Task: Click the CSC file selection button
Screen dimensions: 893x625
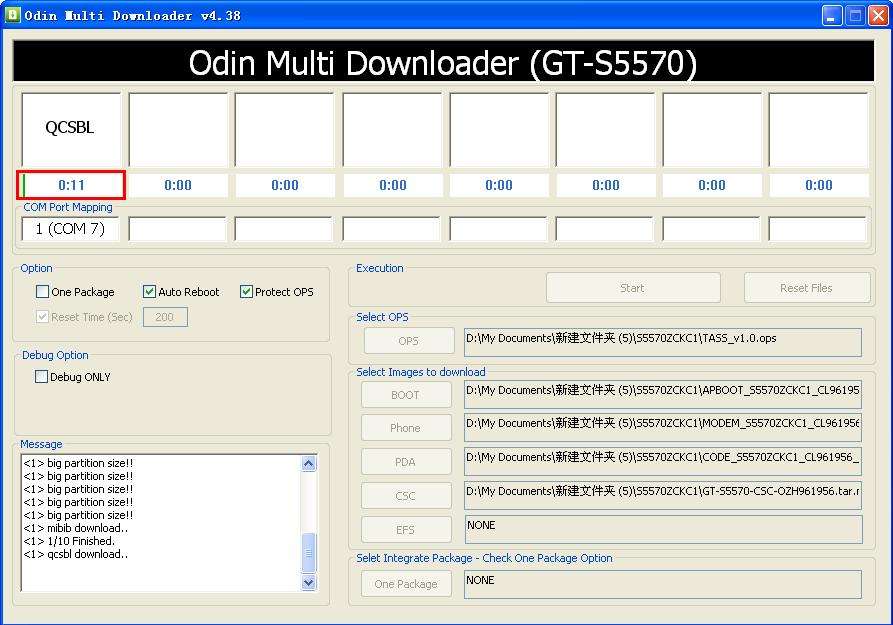Action: (x=406, y=495)
